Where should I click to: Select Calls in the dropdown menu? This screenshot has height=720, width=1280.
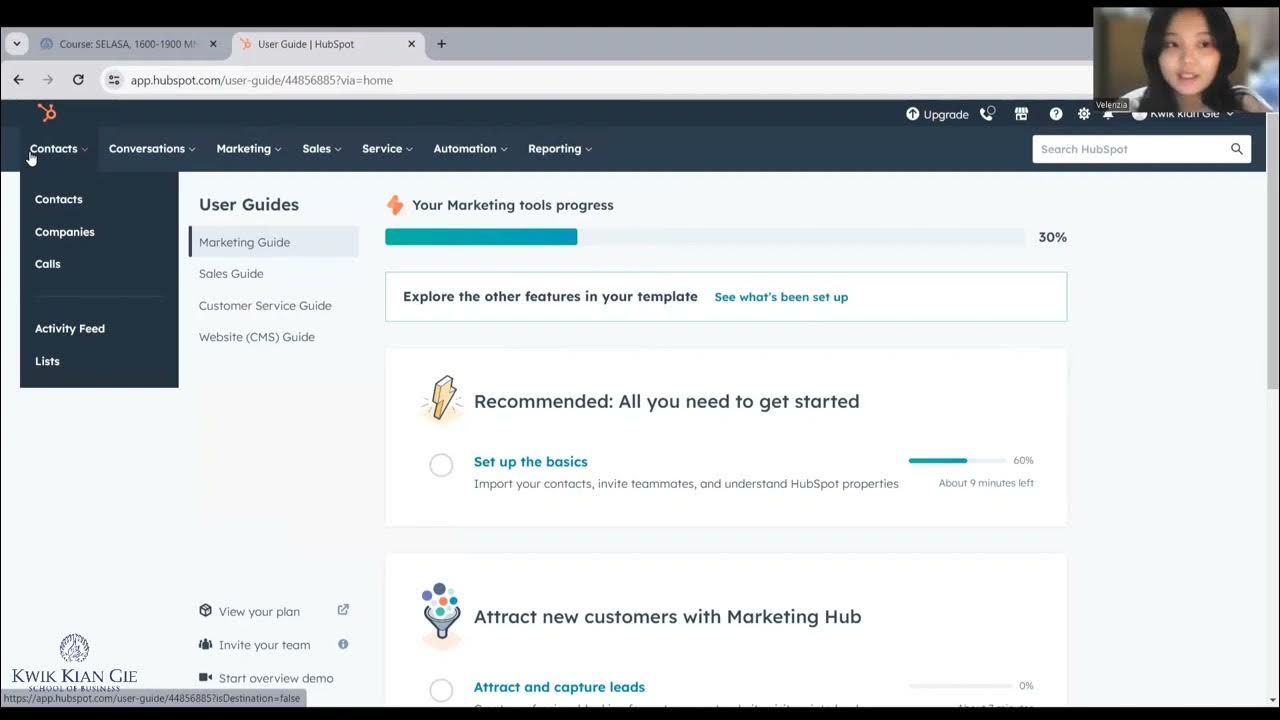click(x=48, y=264)
